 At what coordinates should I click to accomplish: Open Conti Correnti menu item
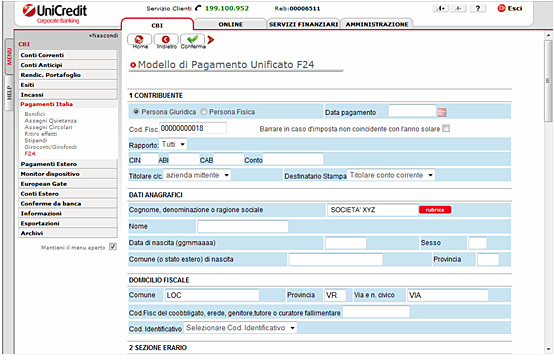point(67,55)
